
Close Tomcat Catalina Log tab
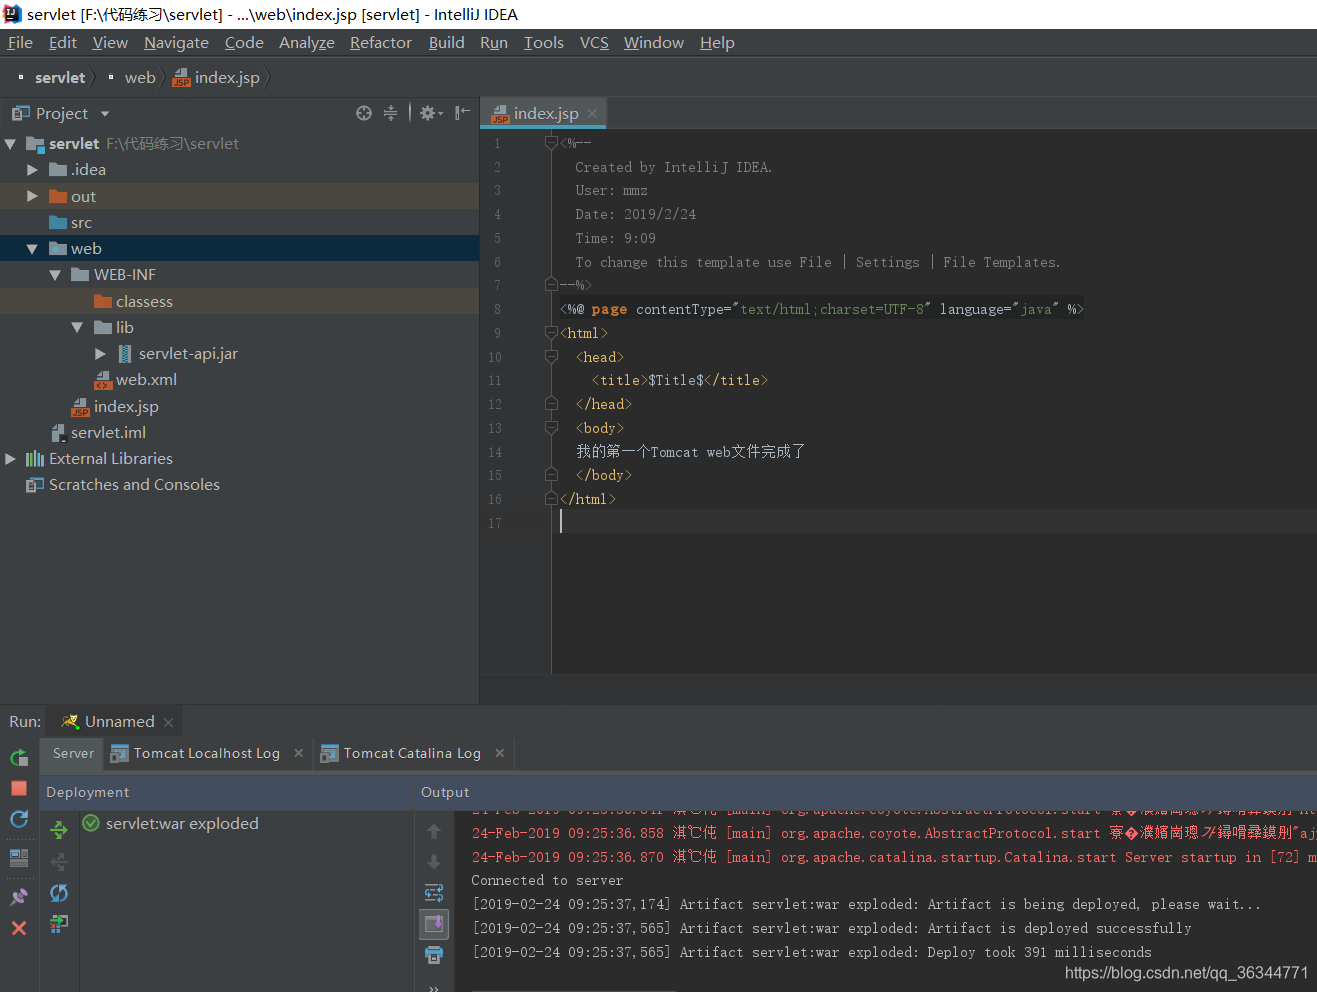pos(500,753)
